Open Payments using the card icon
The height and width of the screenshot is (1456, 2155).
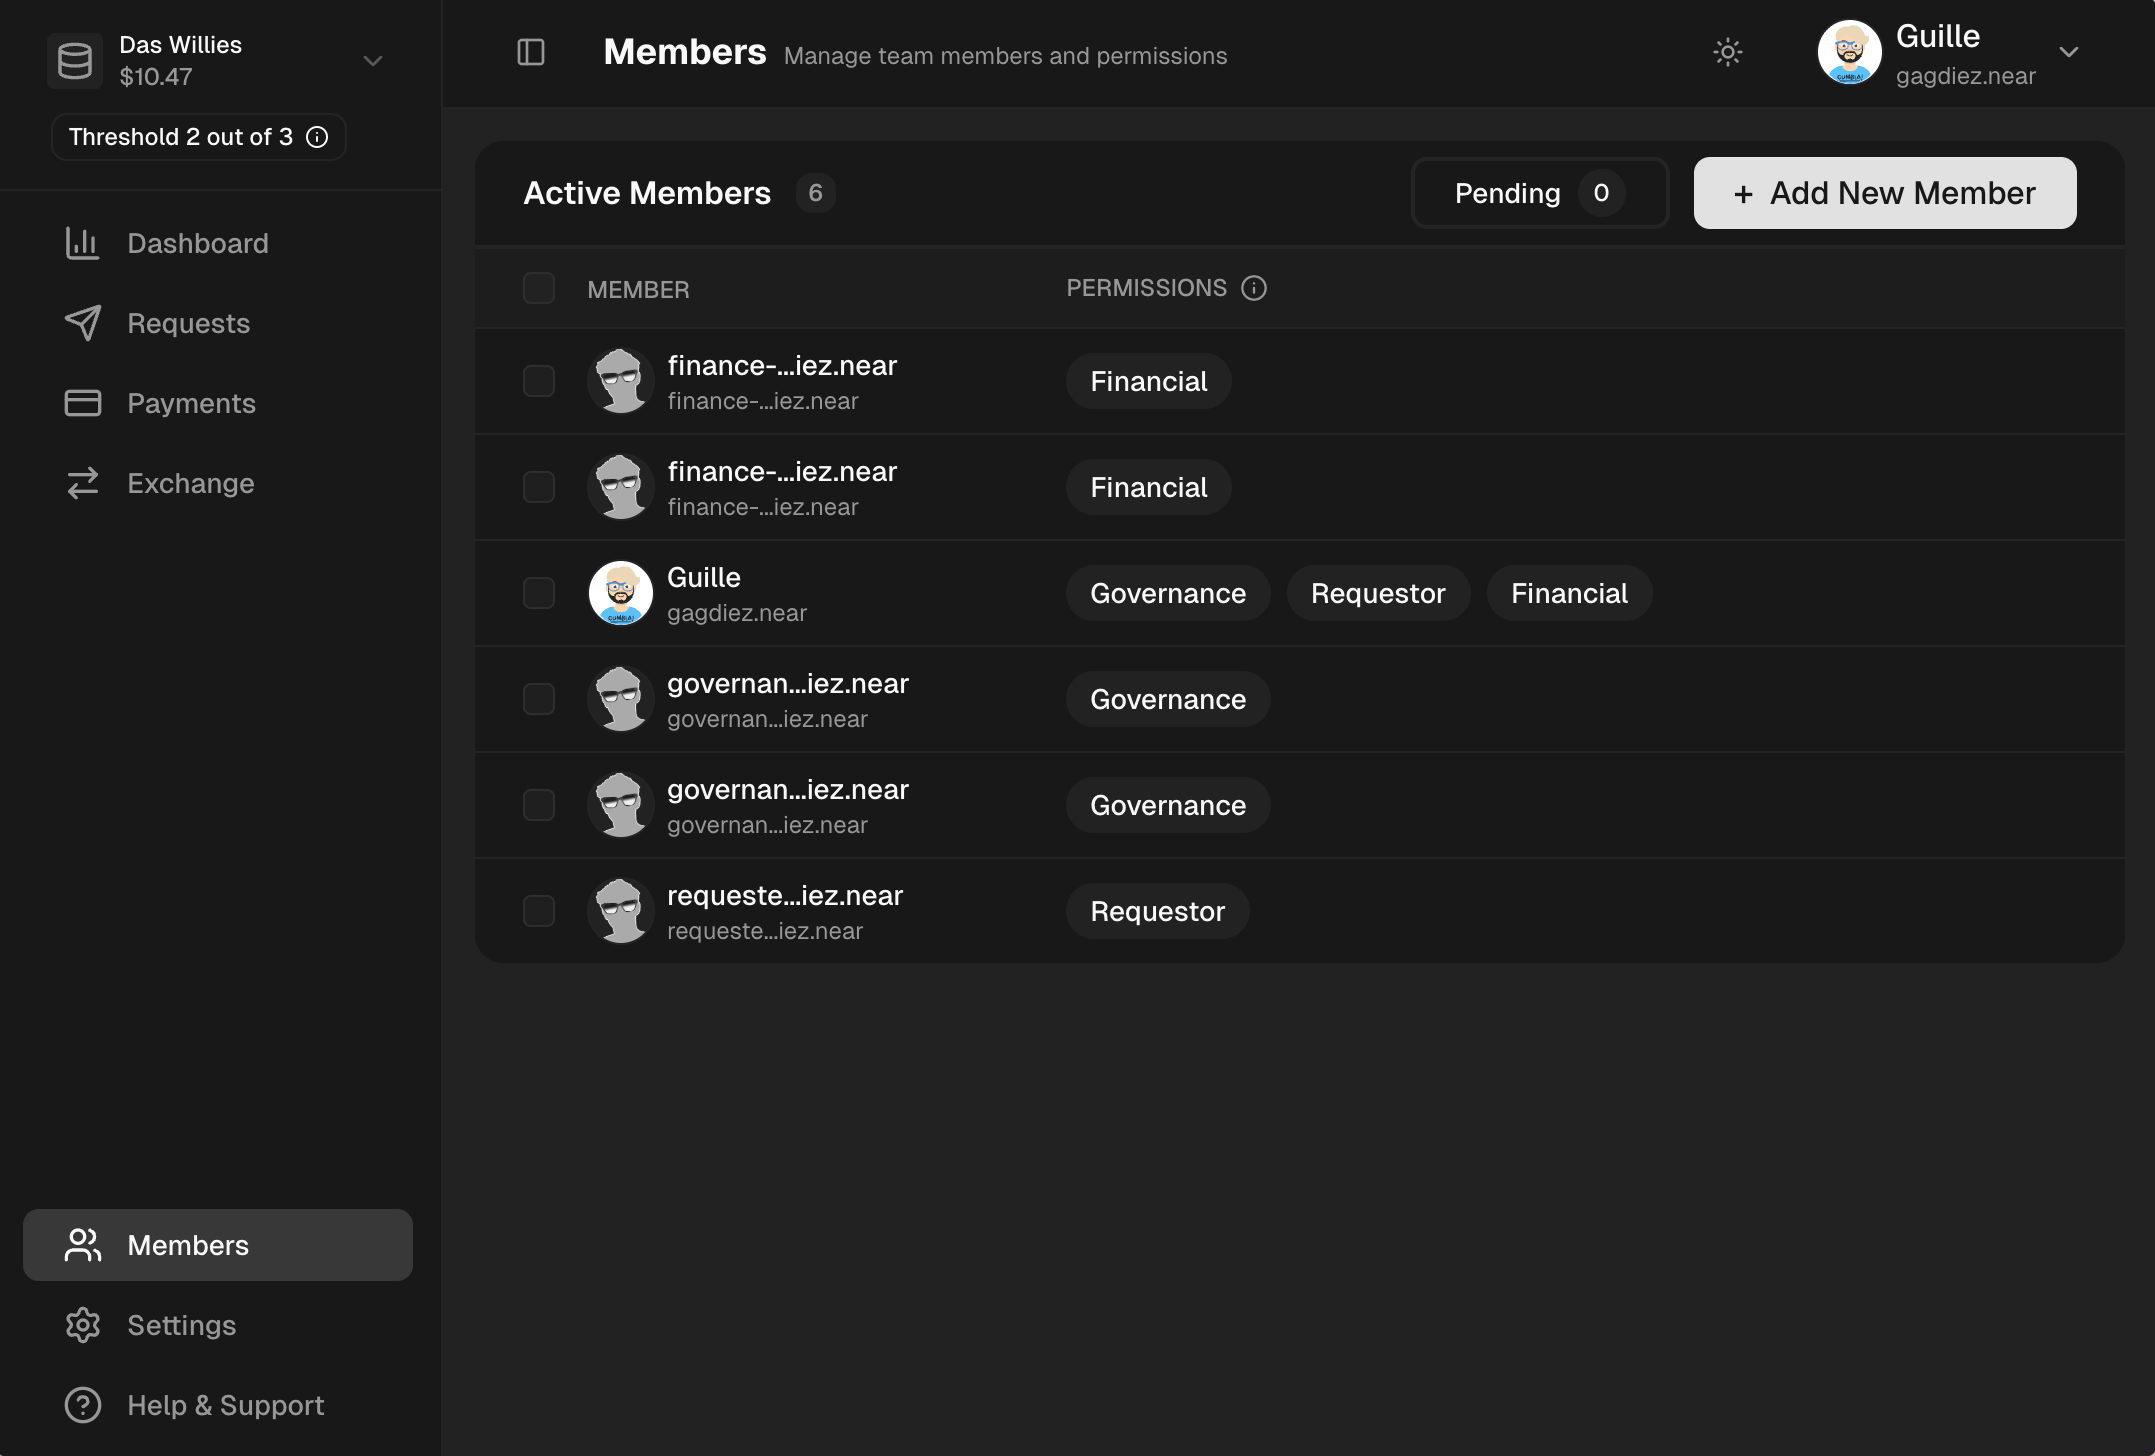82,403
